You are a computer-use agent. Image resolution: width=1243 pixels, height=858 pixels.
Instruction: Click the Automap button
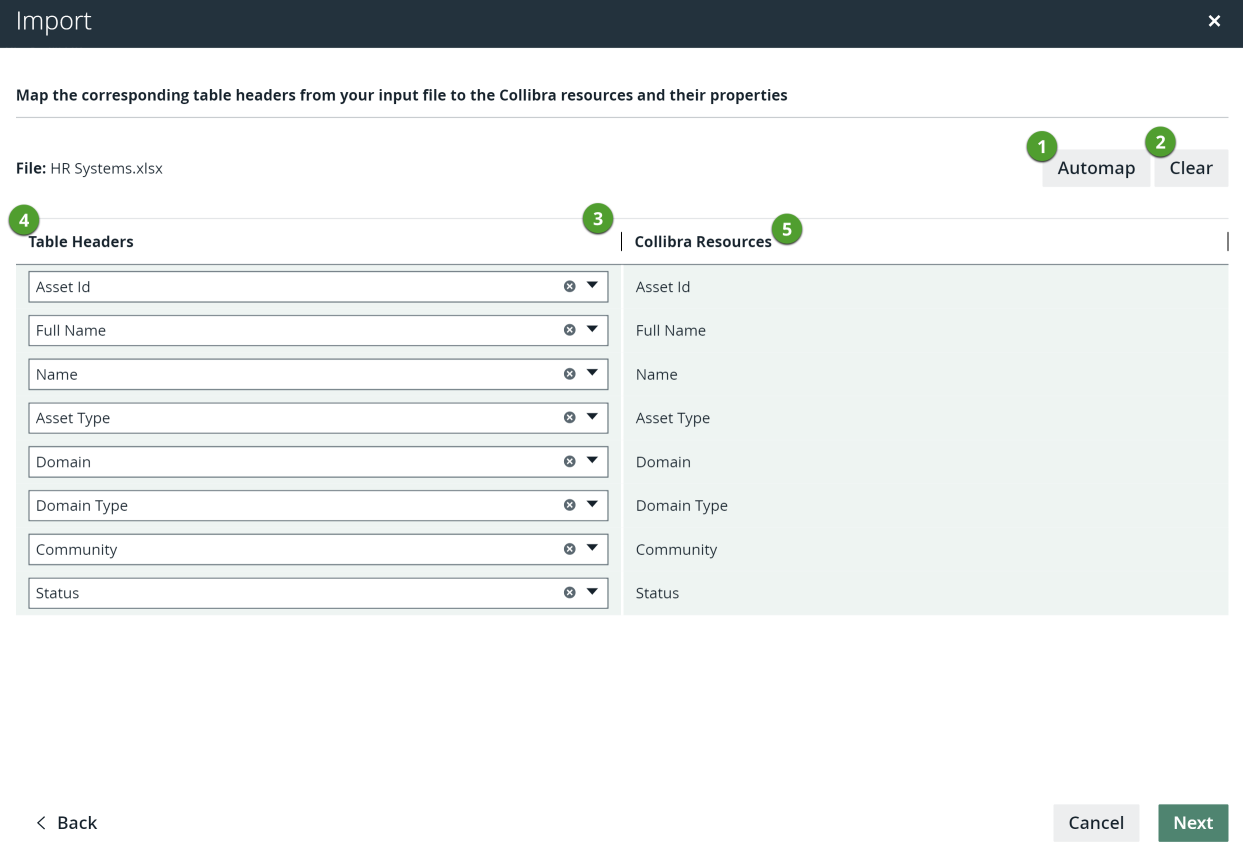tap(1096, 168)
